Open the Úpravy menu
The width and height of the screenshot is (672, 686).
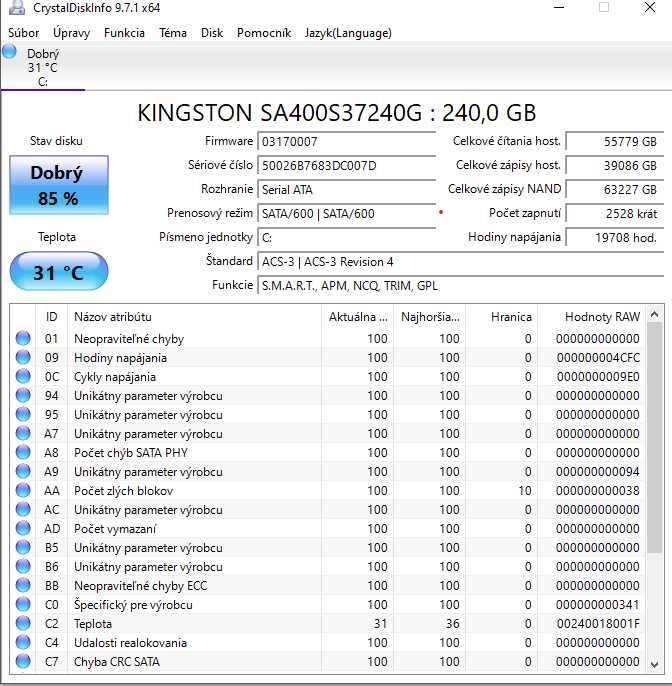pos(71,33)
